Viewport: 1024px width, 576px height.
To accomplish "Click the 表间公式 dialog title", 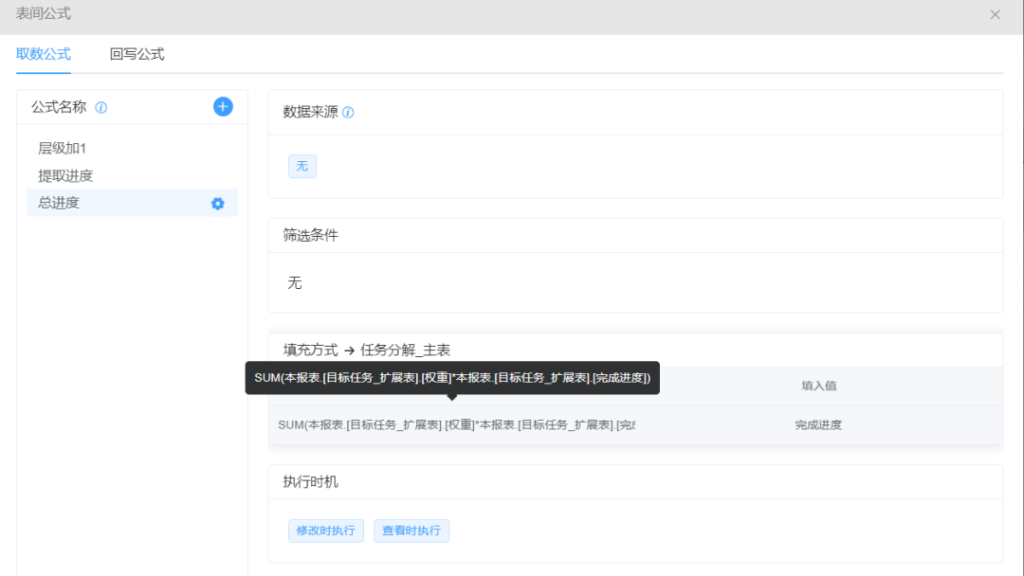I will click(x=43, y=14).
